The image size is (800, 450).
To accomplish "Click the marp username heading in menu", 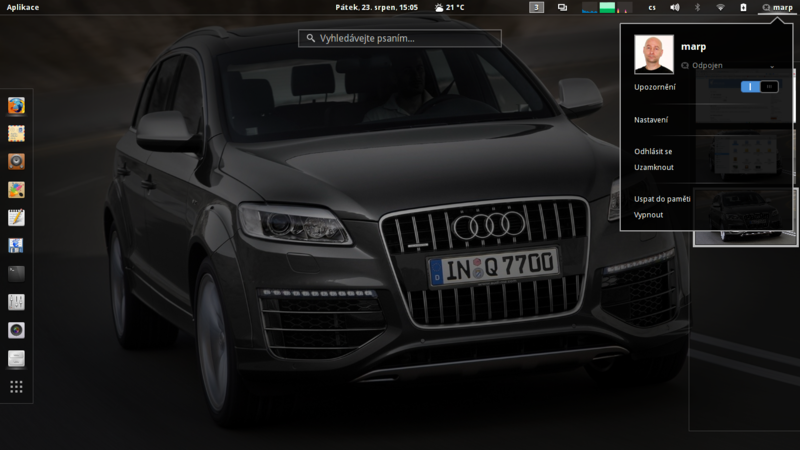I will coord(693,46).
